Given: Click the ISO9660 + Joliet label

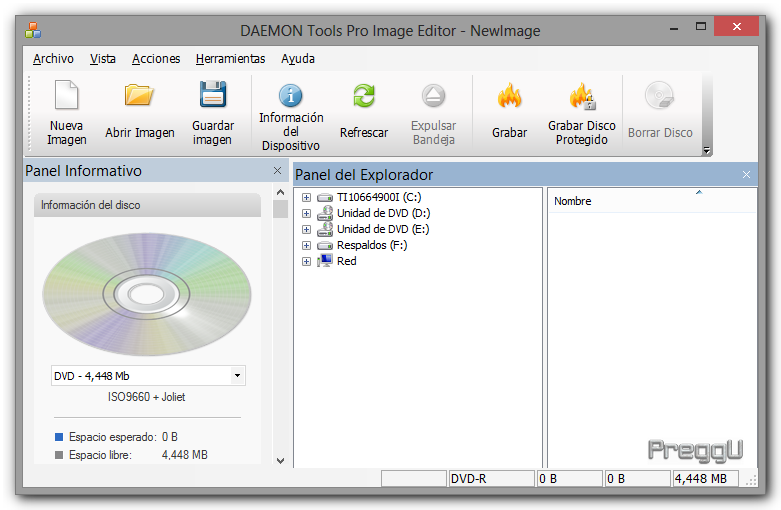Looking at the screenshot, I should pyautogui.click(x=146, y=397).
